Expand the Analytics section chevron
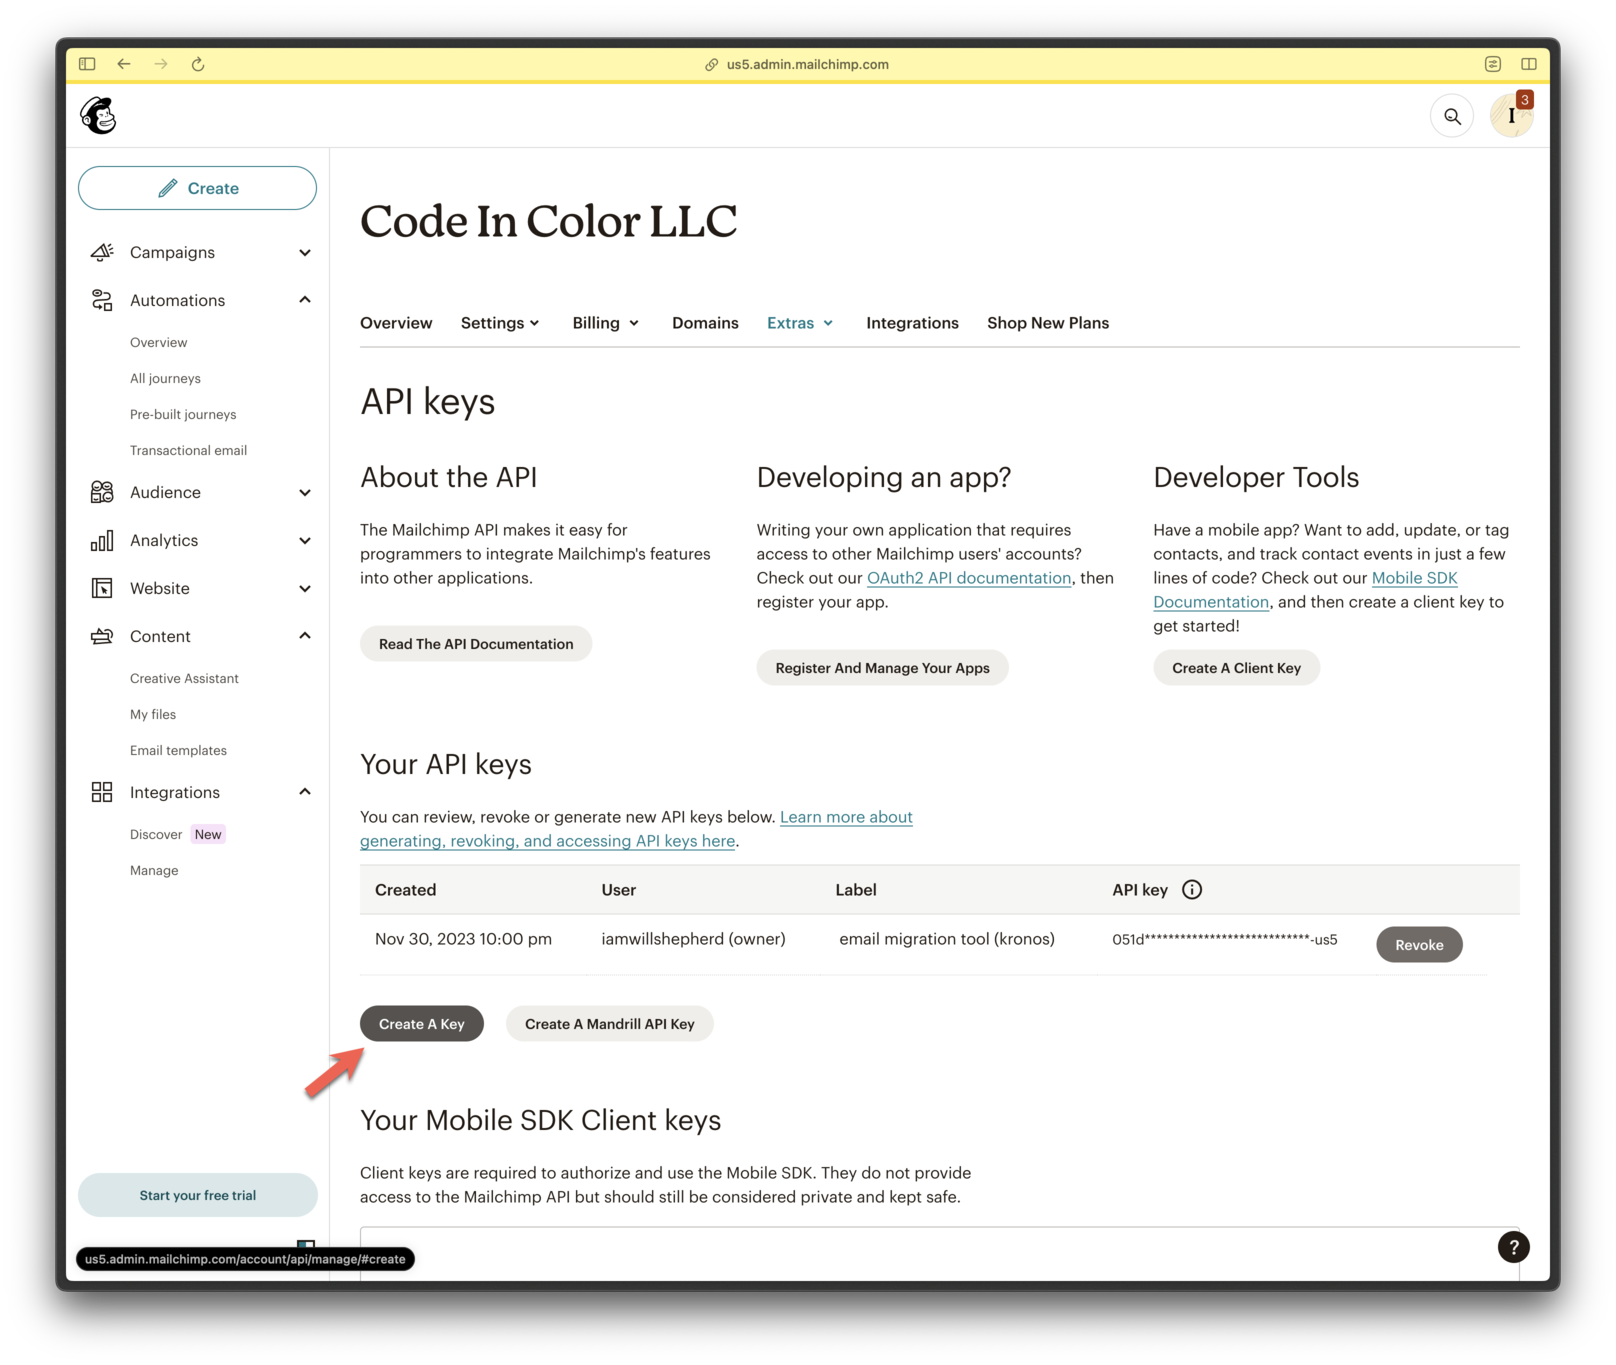1616x1365 pixels. (305, 540)
